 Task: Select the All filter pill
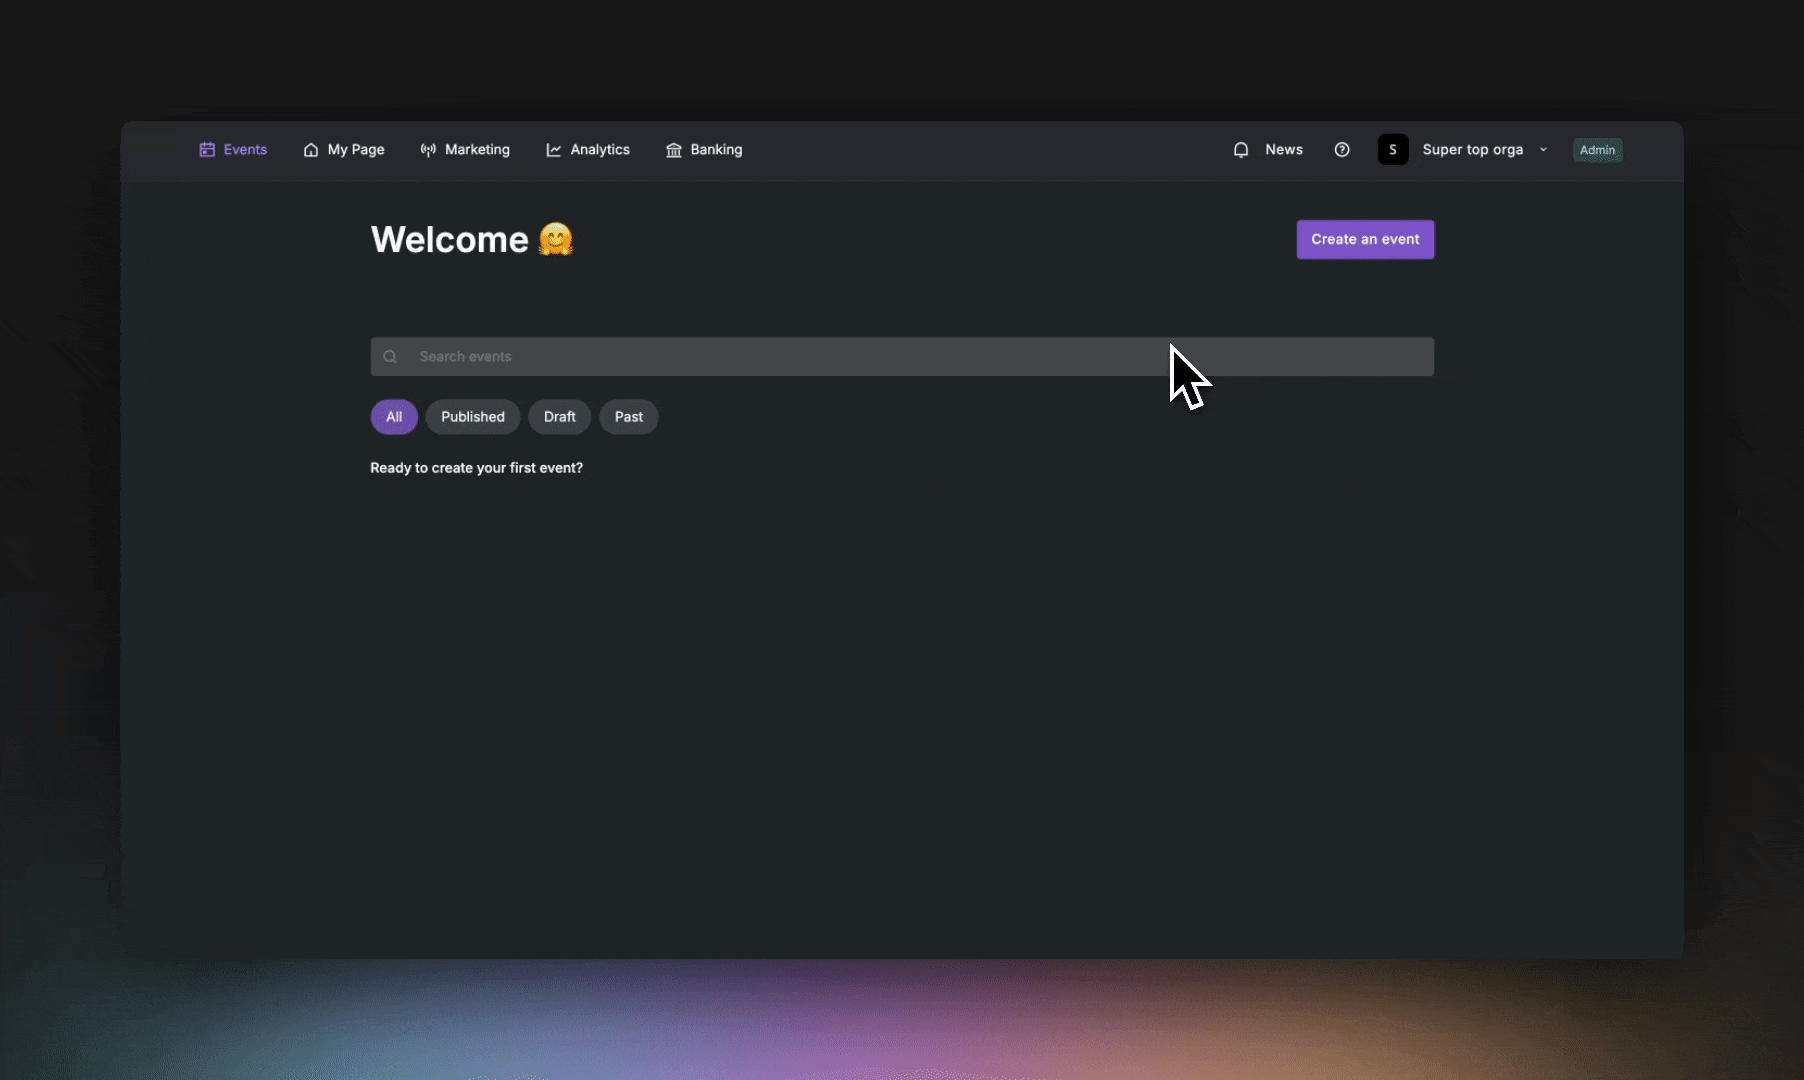click(394, 417)
